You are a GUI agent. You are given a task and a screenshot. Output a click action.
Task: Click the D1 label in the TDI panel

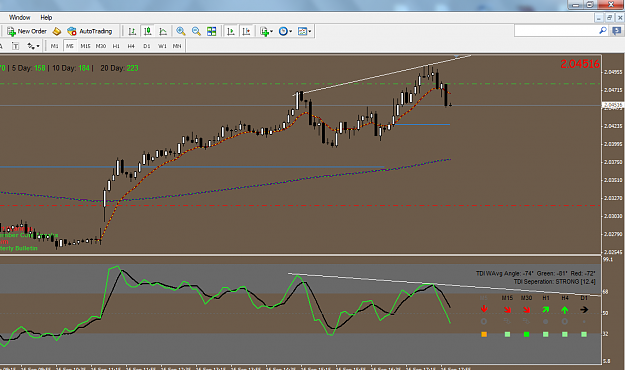584,298
